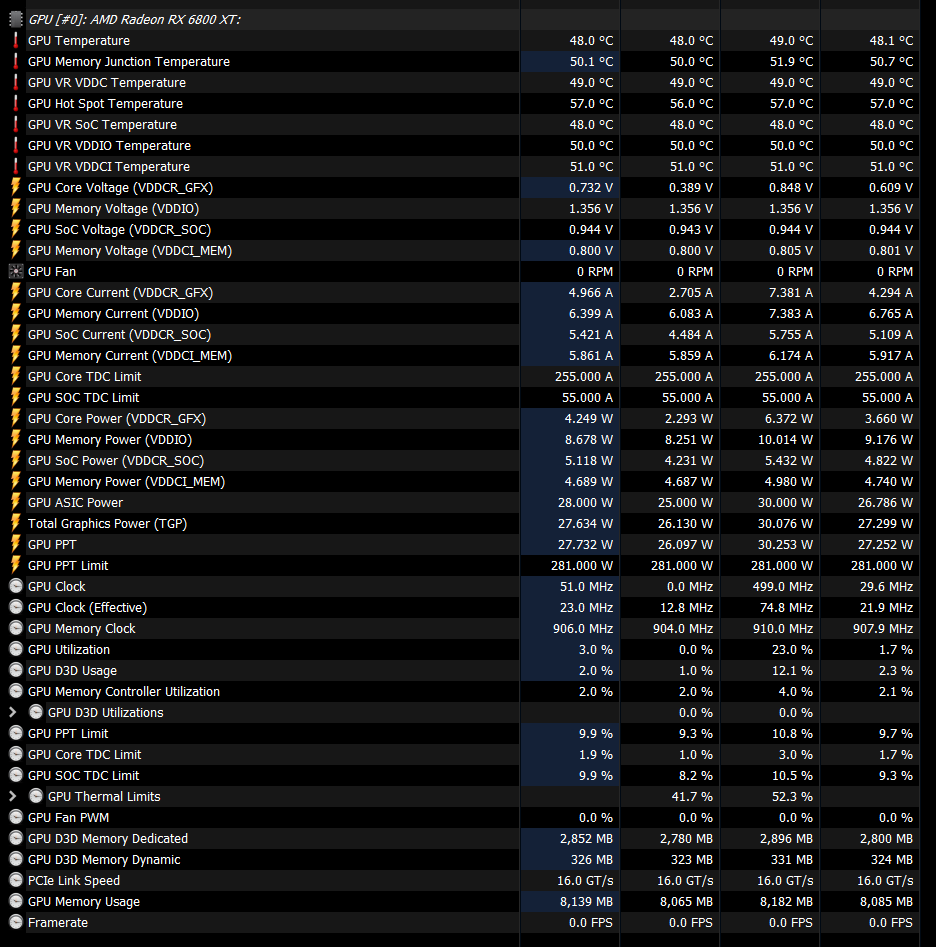This screenshot has height=947, width=936.
Task: Select the GPU Memory Controller Utilization row
Action: [x=464, y=692]
